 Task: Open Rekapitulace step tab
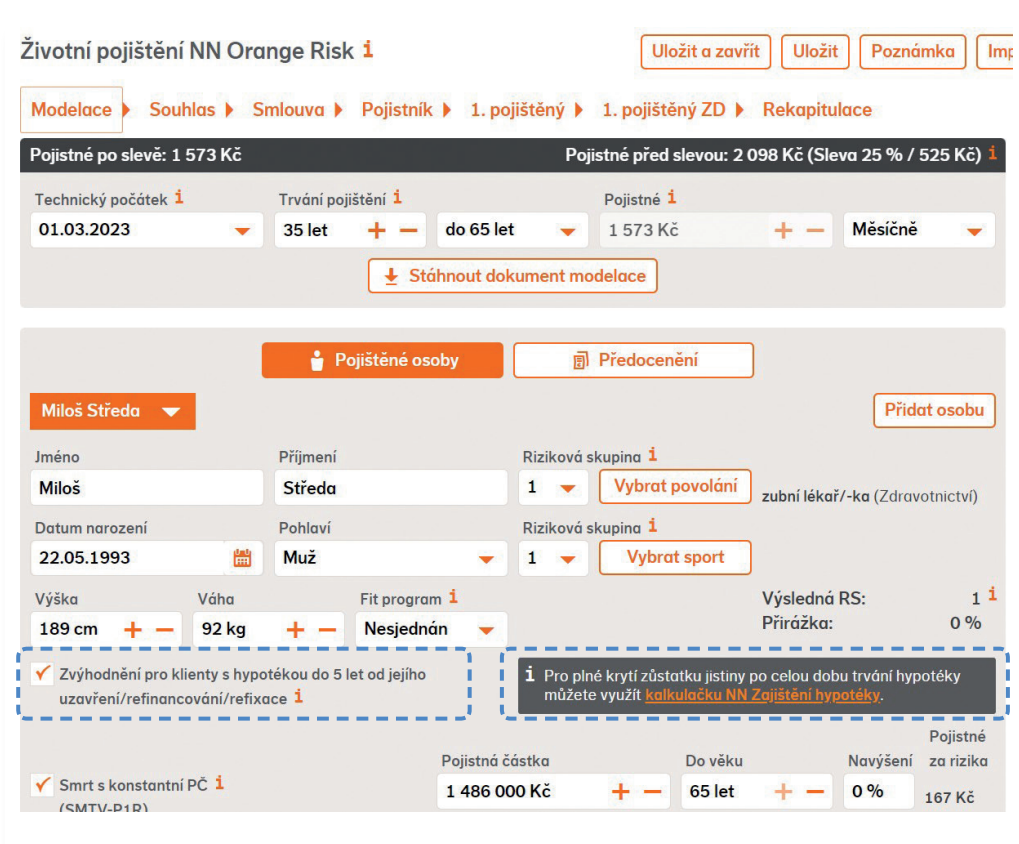[817, 110]
